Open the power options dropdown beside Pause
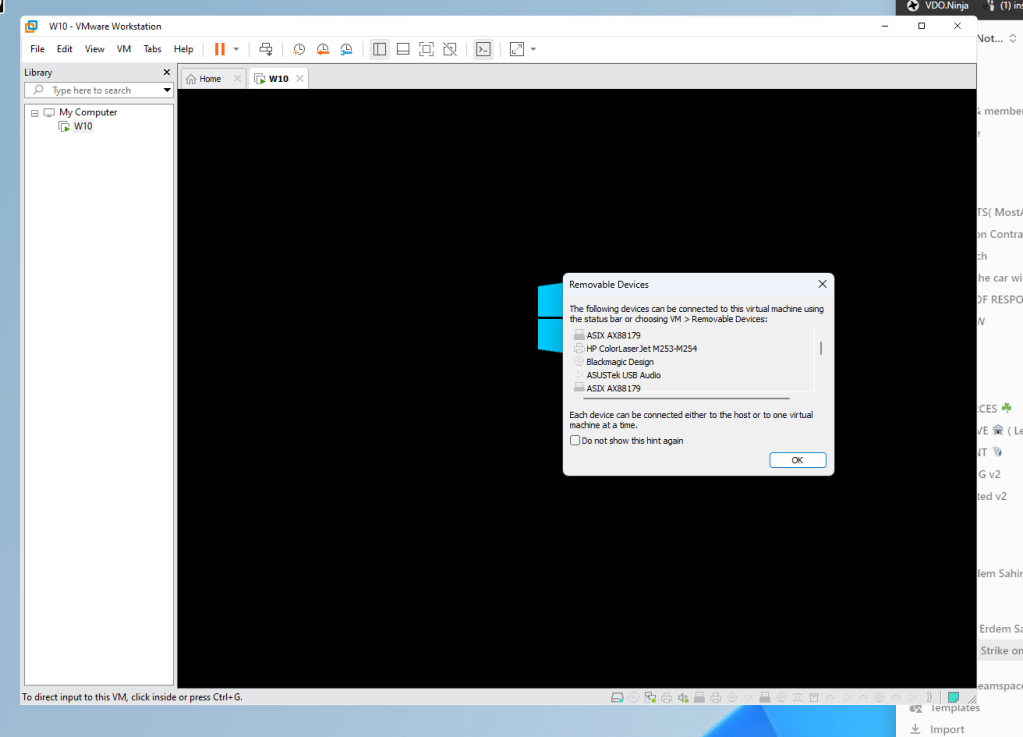Image resolution: width=1023 pixels, height=737 pixels. (x=236, y=49)
